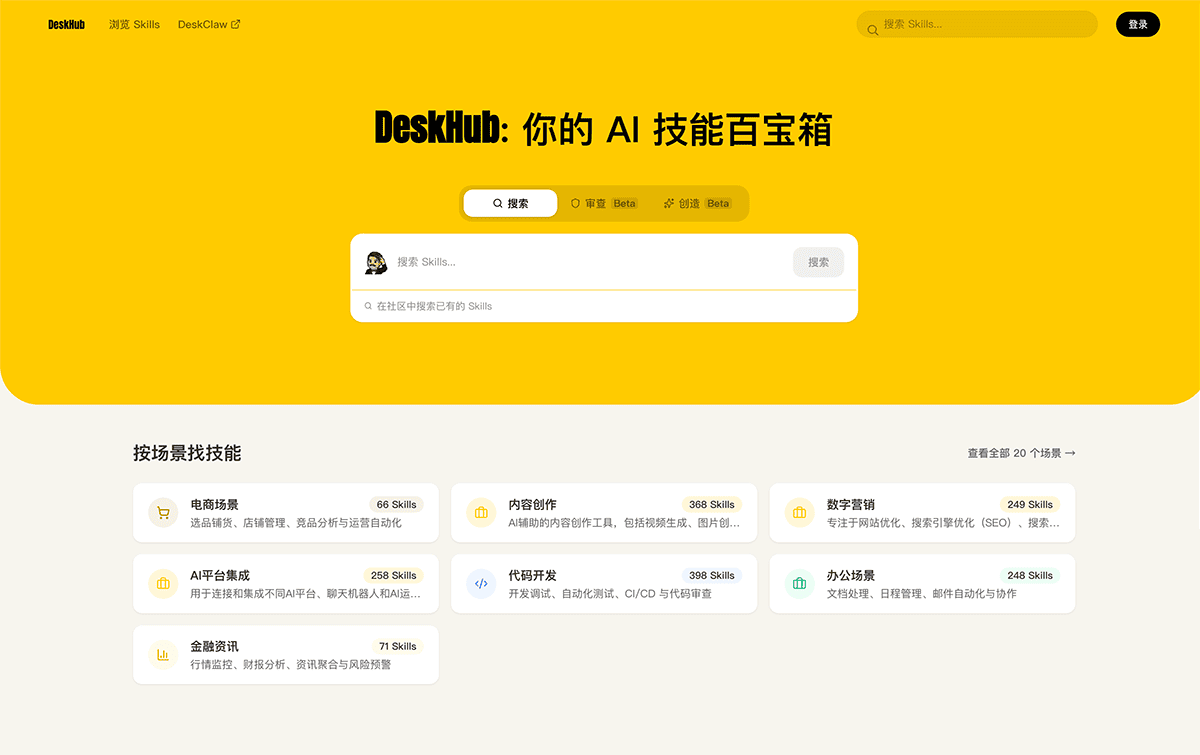The height and width of the screenshot is (755, 1200).
Task: Click the 内容创作 category icon
Action: click(481, 512)
